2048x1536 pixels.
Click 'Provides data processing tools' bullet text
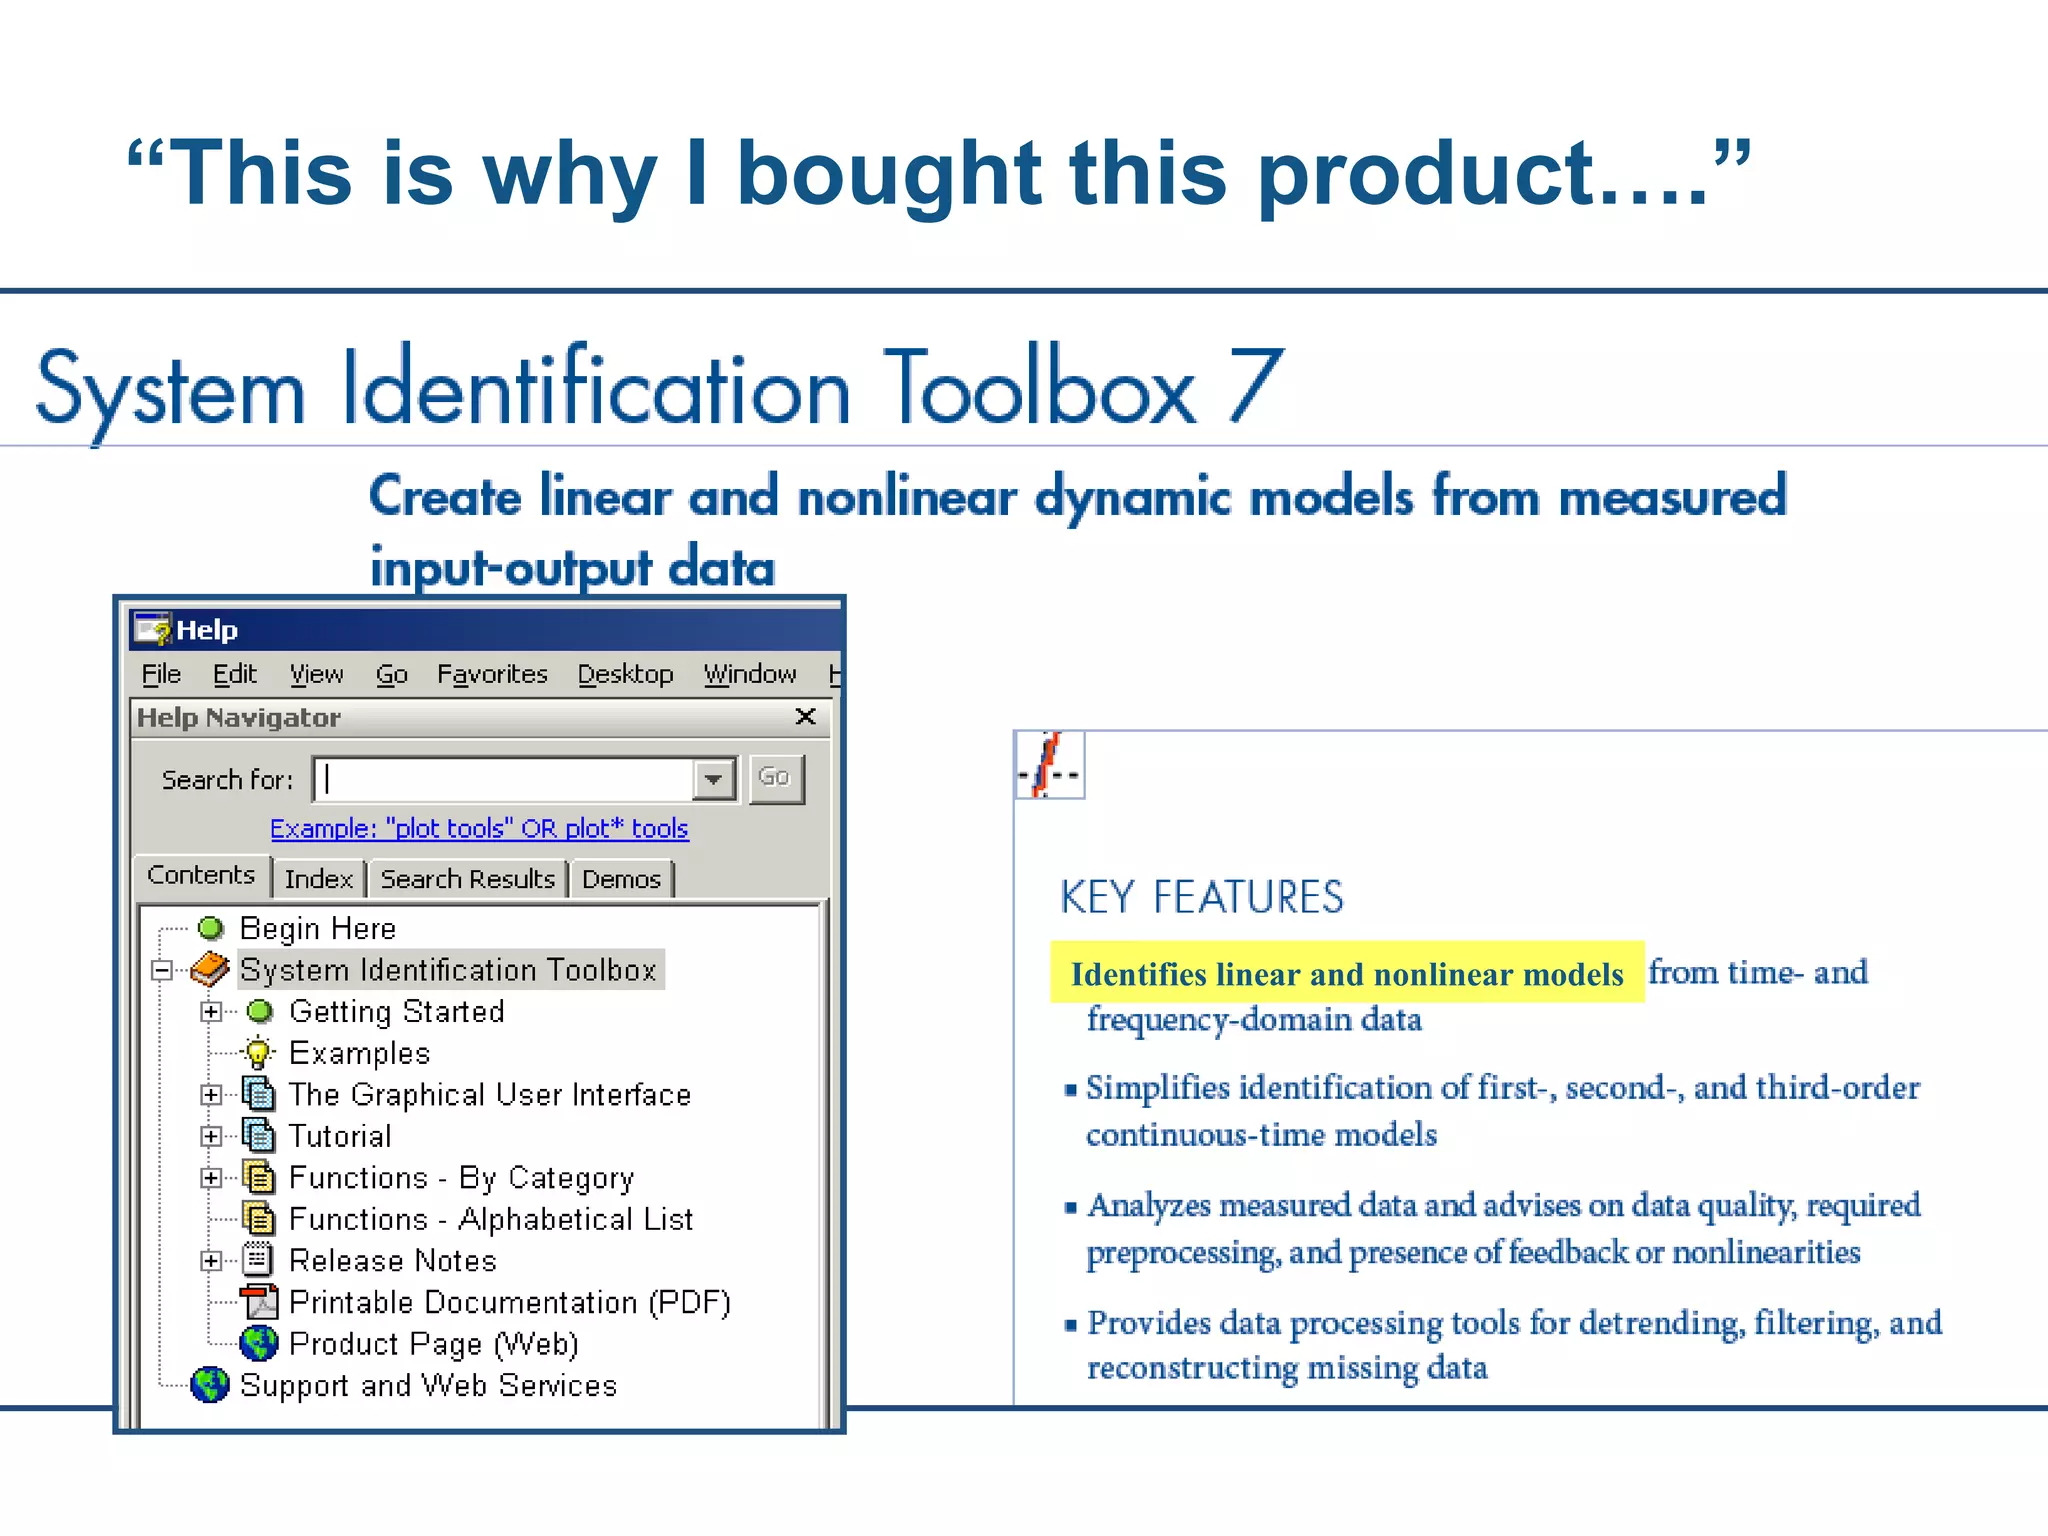pos(1515,1344)
